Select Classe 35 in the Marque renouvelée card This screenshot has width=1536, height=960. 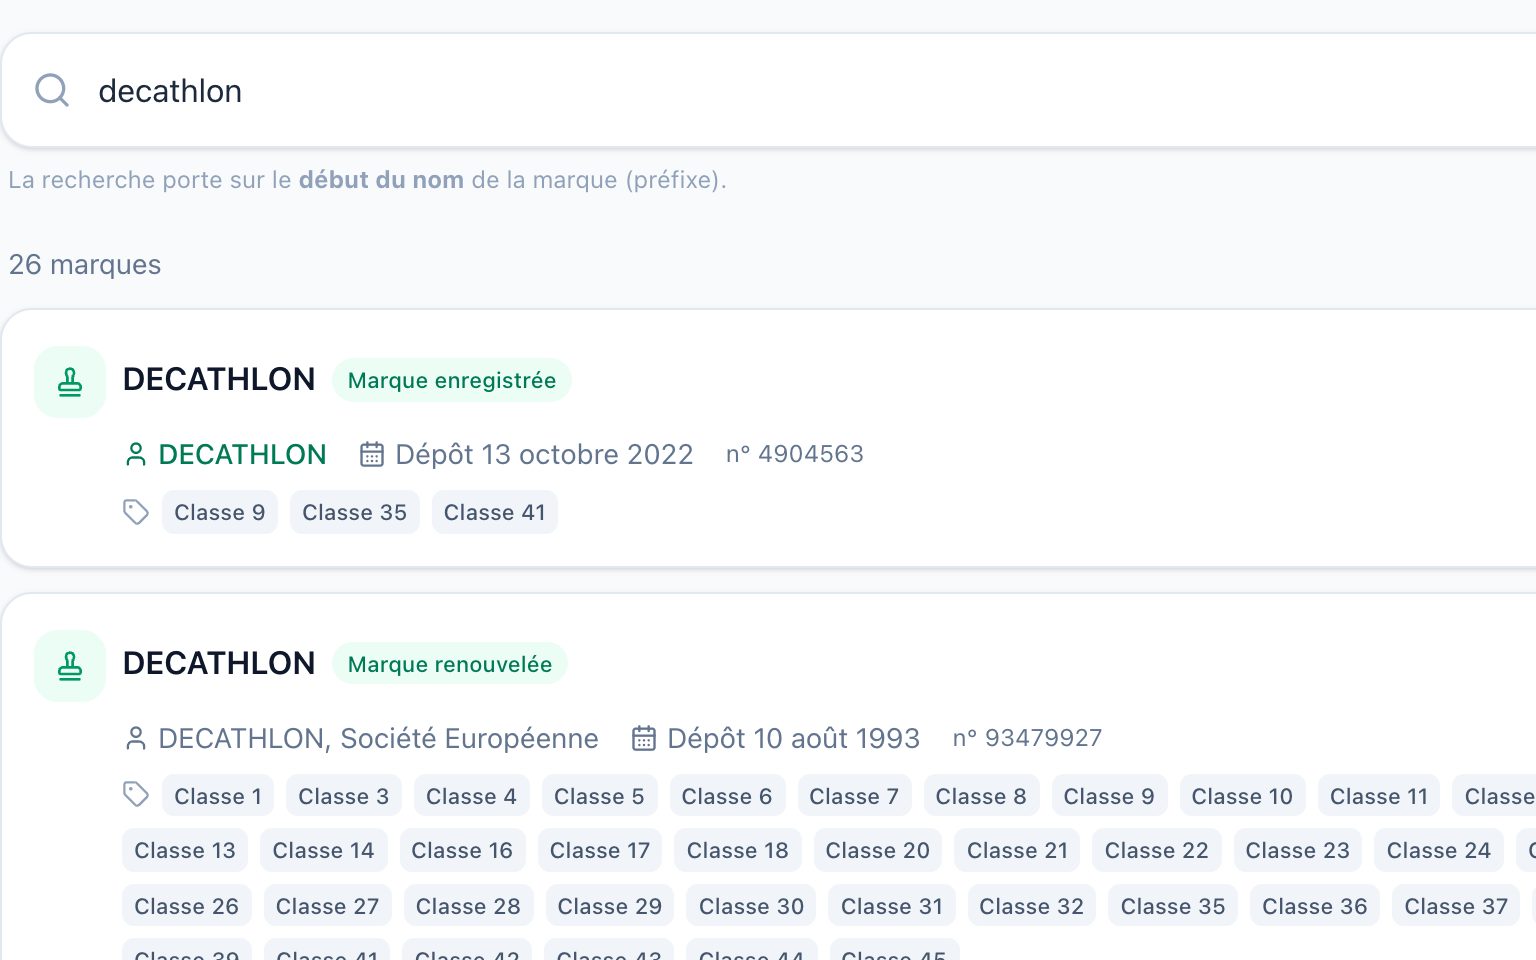(1173, 906)
